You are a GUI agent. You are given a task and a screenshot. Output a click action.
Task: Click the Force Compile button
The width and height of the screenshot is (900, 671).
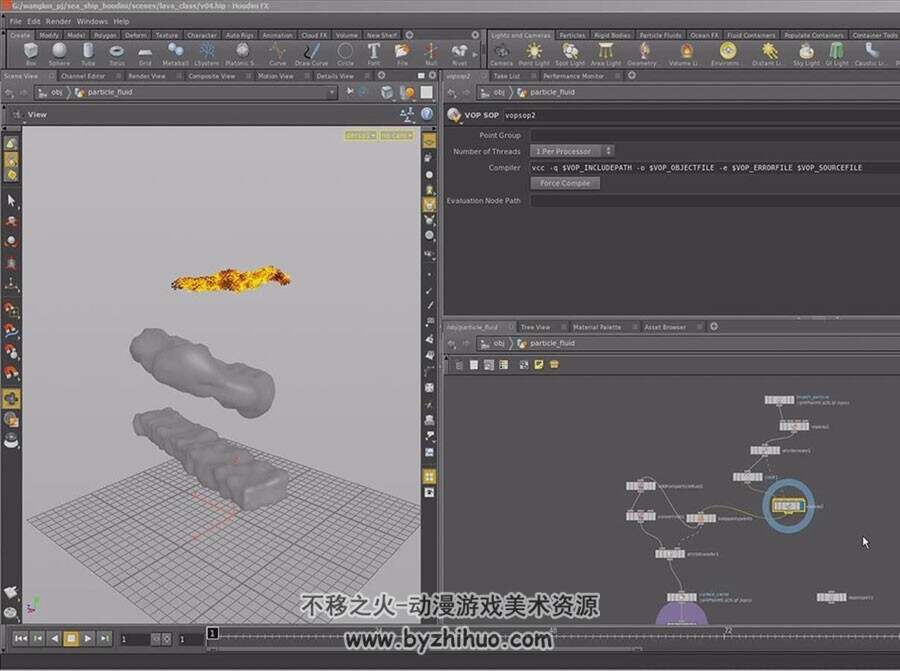click(x=565, y=183)
